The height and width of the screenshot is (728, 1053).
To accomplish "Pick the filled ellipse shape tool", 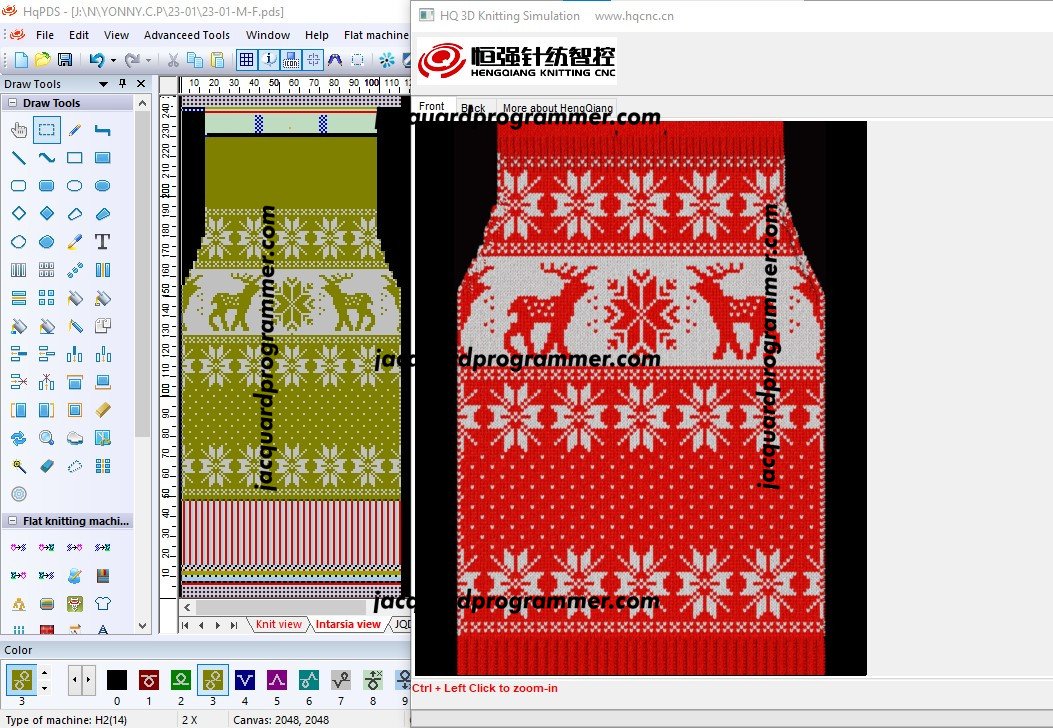I will (x=102, y=185).
